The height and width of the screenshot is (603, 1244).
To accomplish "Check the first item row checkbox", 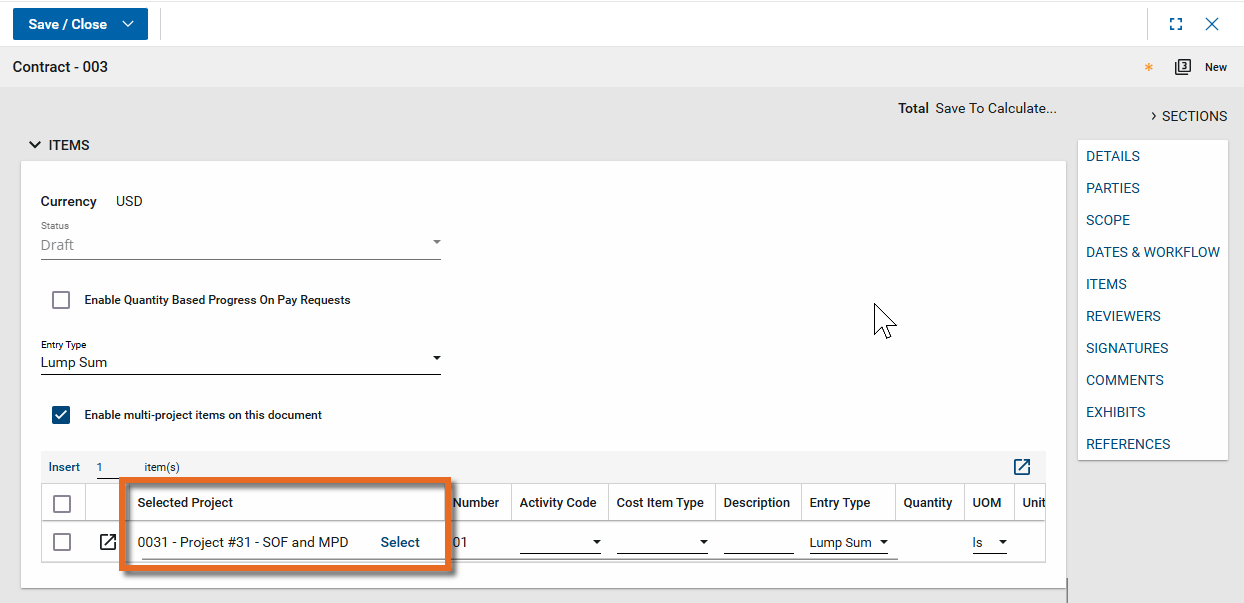I will 62,542.
